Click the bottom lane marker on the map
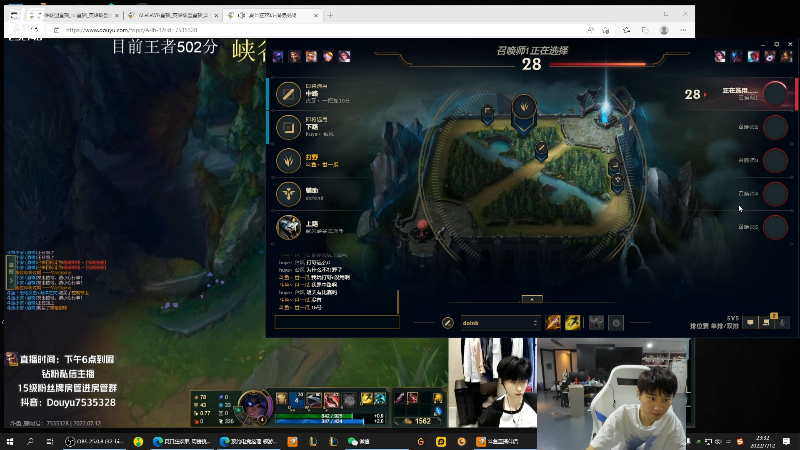Screen dimensions: 800x450 click(x=614, y=166)
